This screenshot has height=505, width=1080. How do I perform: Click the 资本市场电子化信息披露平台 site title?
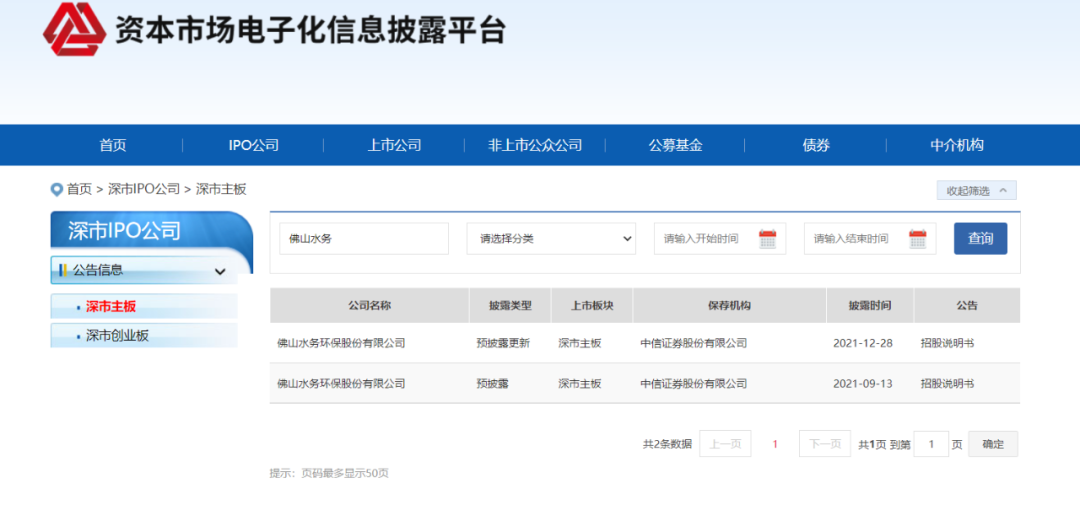[310, 30]
